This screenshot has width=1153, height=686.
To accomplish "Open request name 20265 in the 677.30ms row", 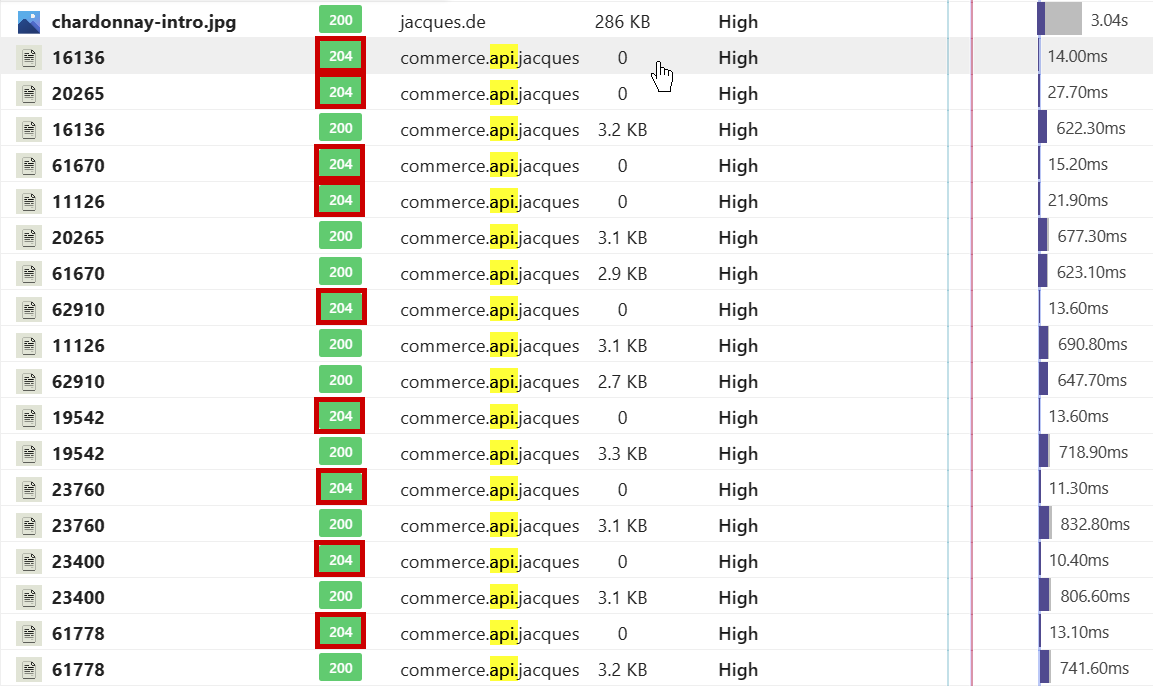I will click(78, 238).
